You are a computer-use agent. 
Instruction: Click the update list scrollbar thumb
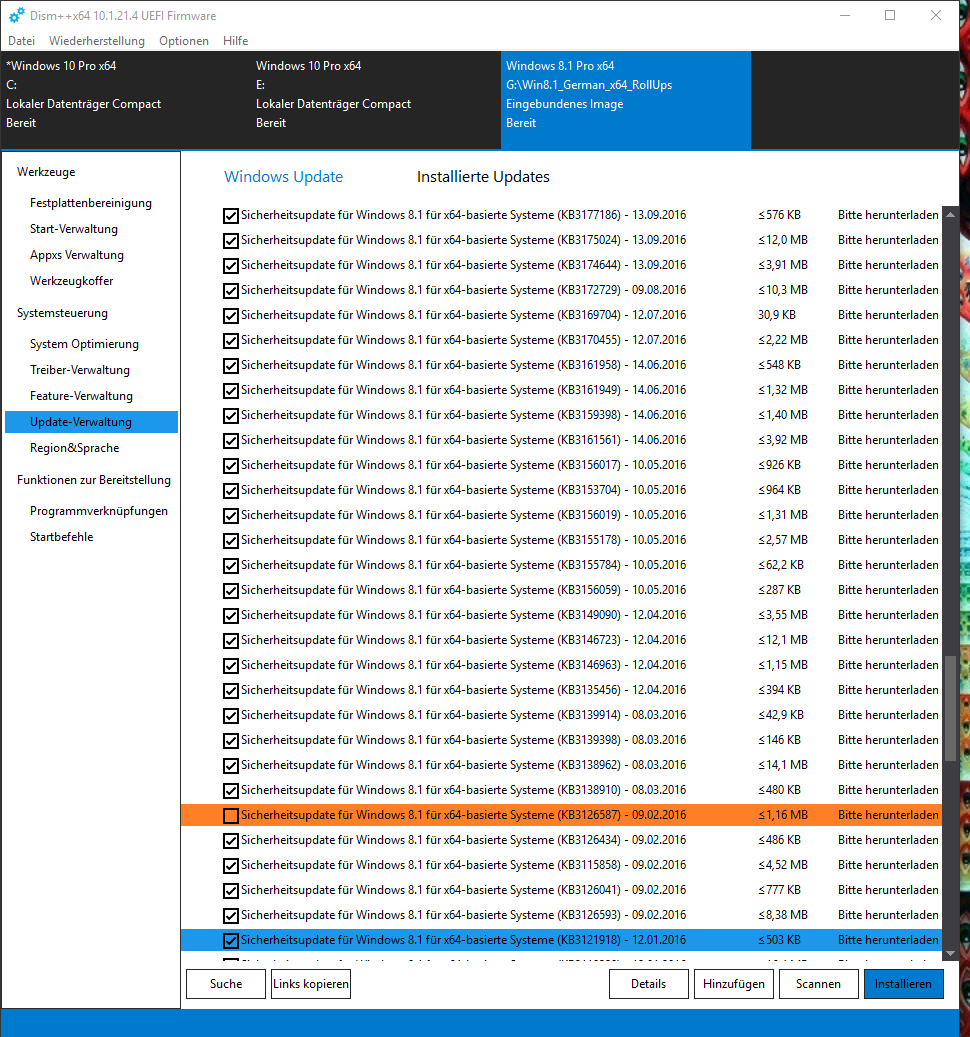coord(950,708)
